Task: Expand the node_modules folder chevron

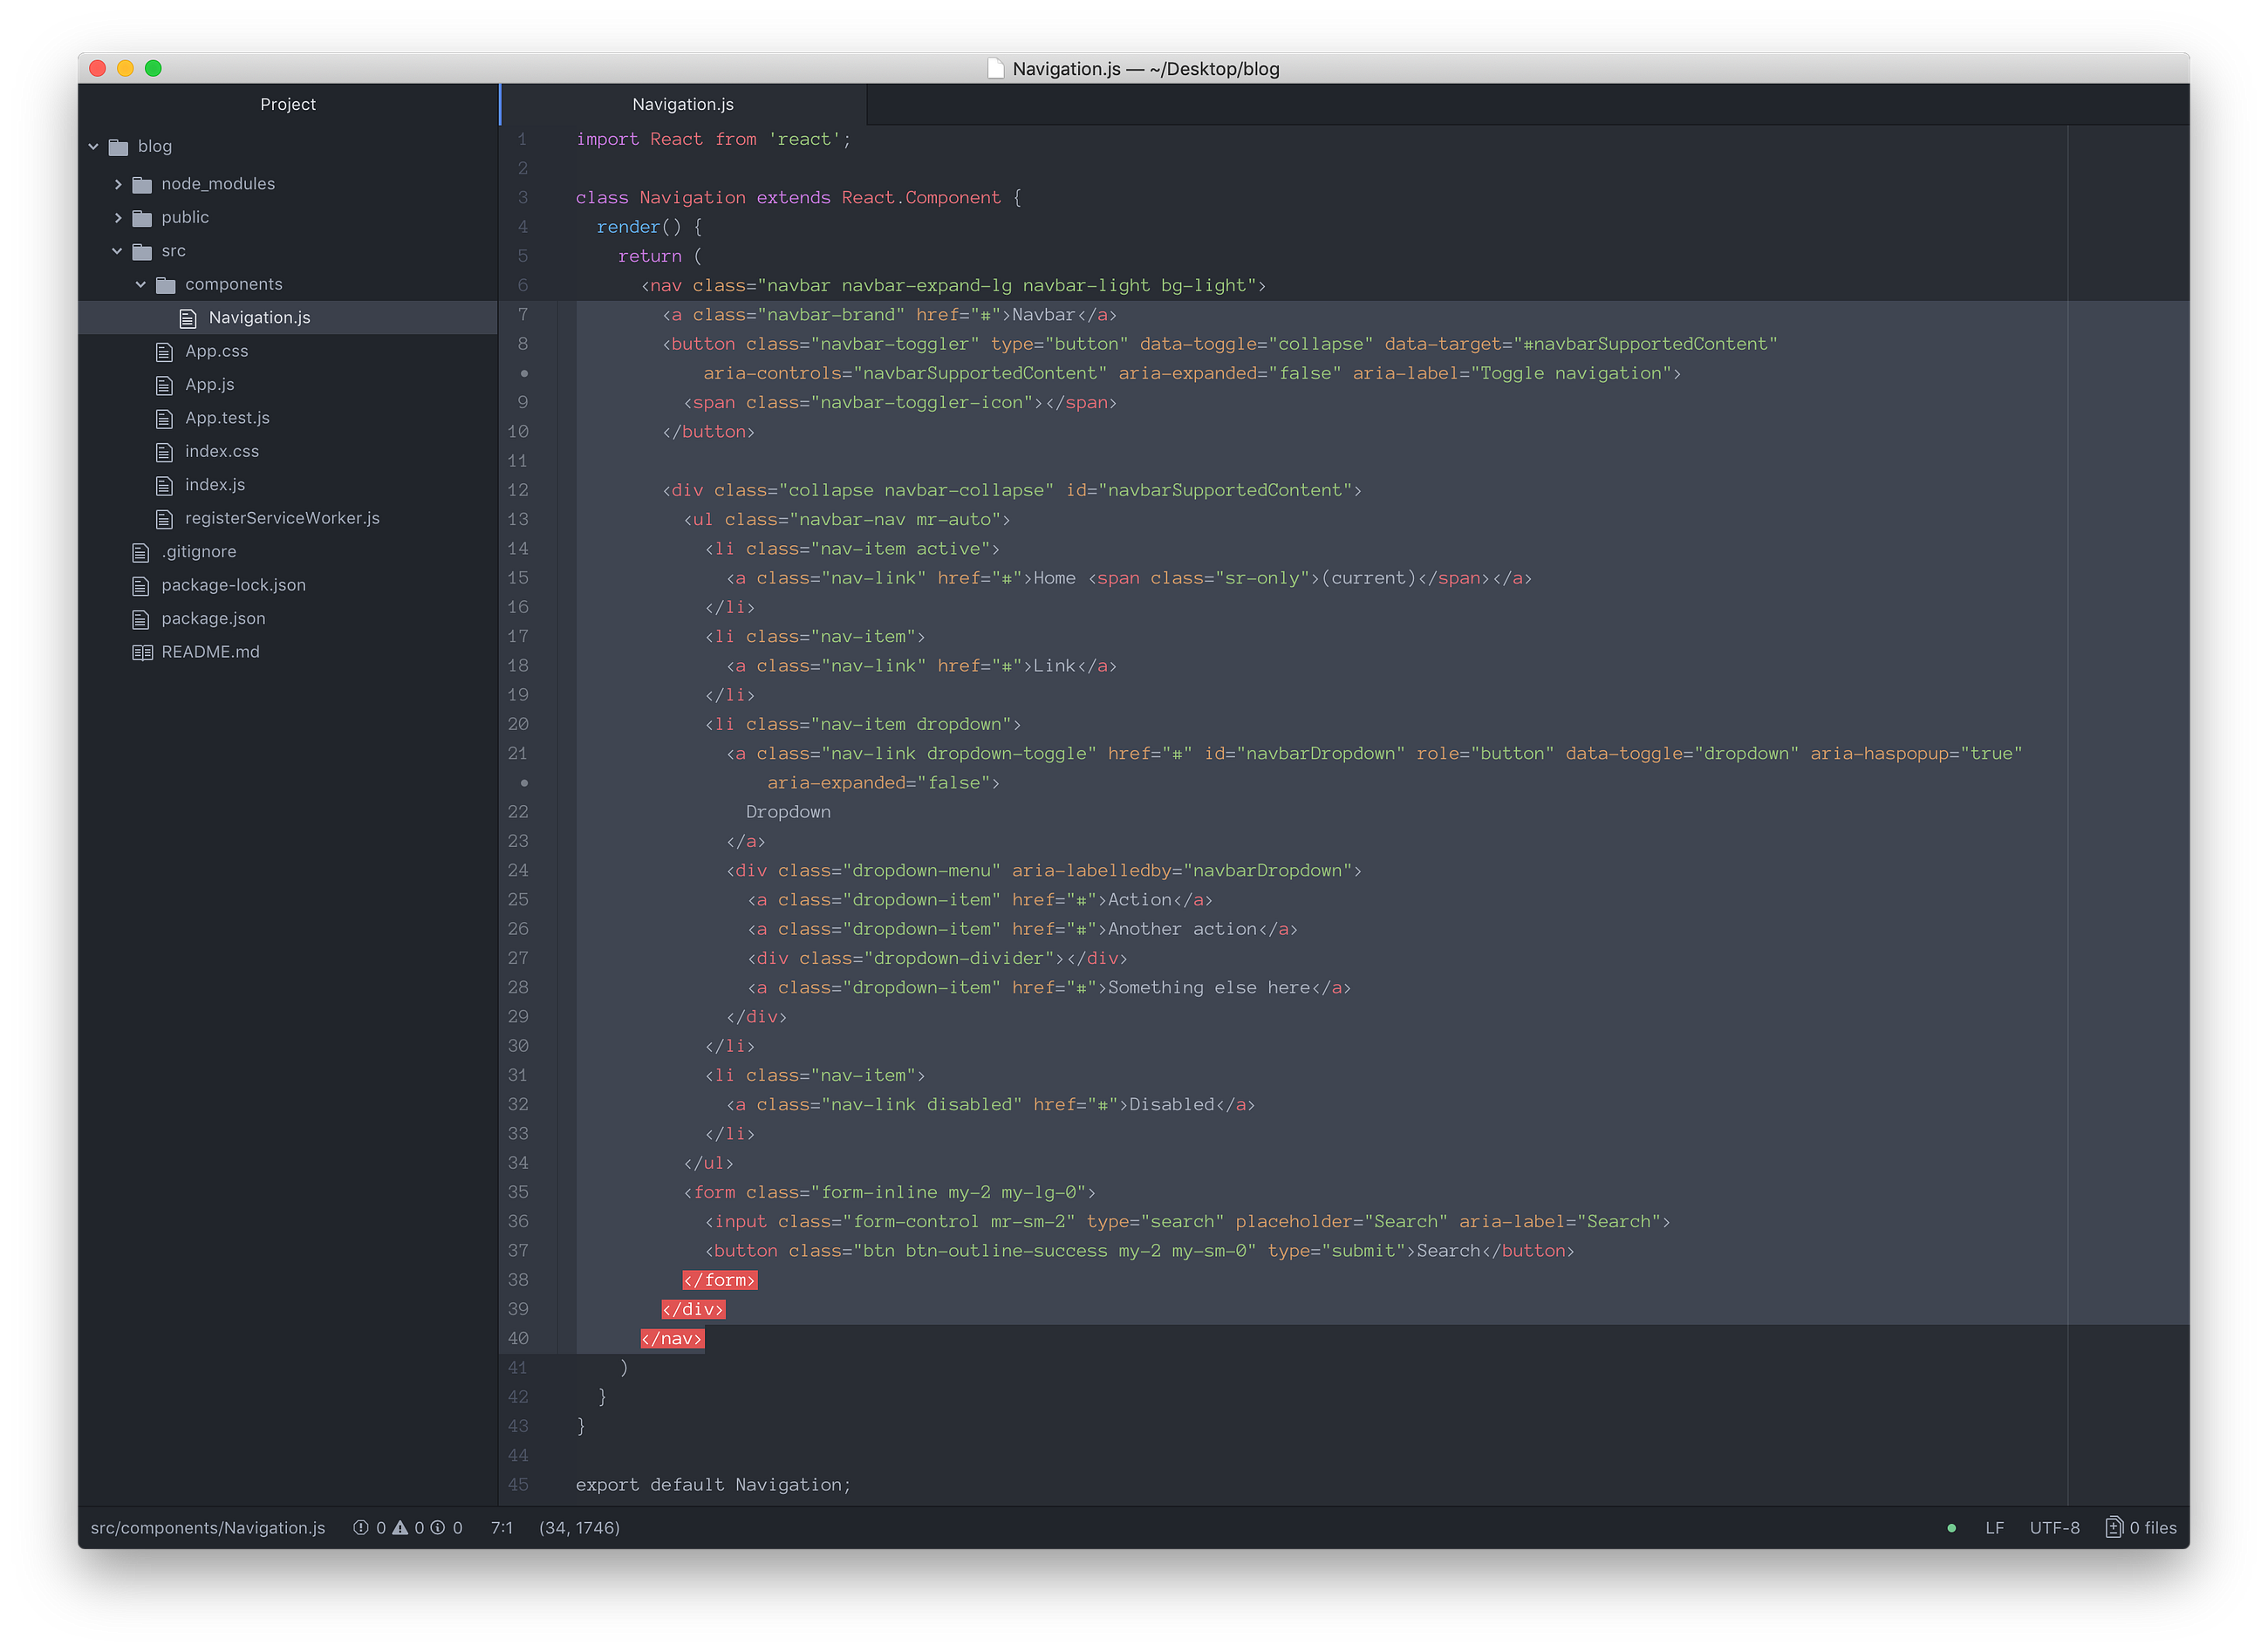Action: point(118,184)
